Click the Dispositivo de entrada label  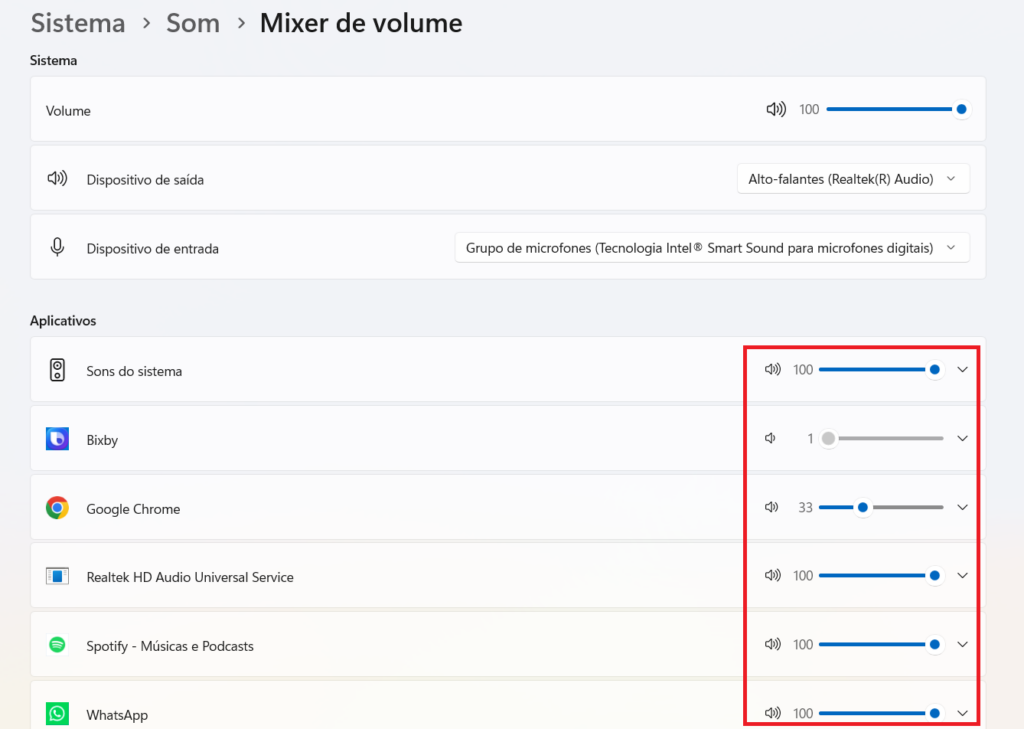coord(152,248)
